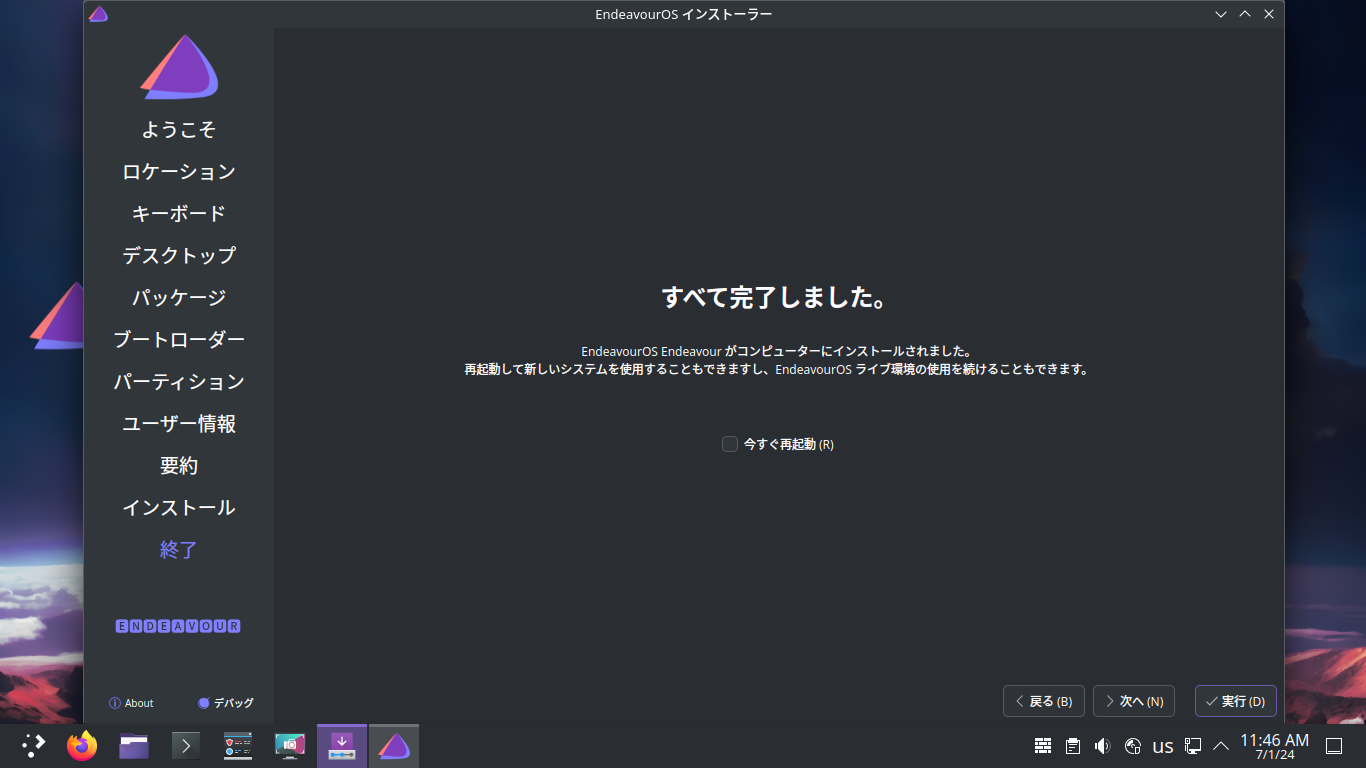Select the パーティション step in sidebar
Screen dimensions: 1366x768
tap(179, 382)
